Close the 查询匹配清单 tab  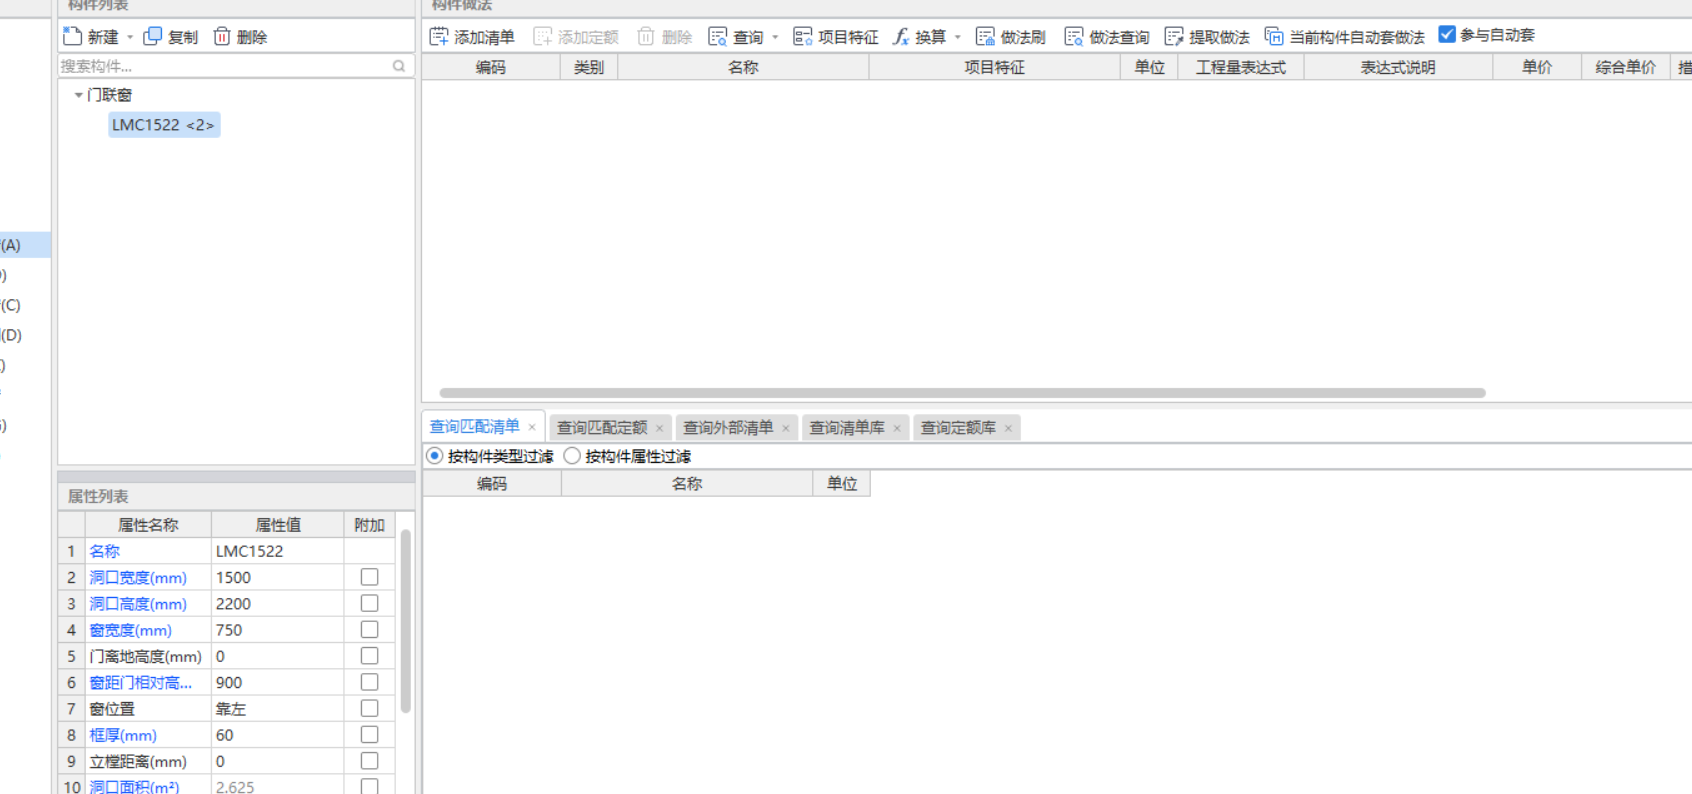(532, 427)
